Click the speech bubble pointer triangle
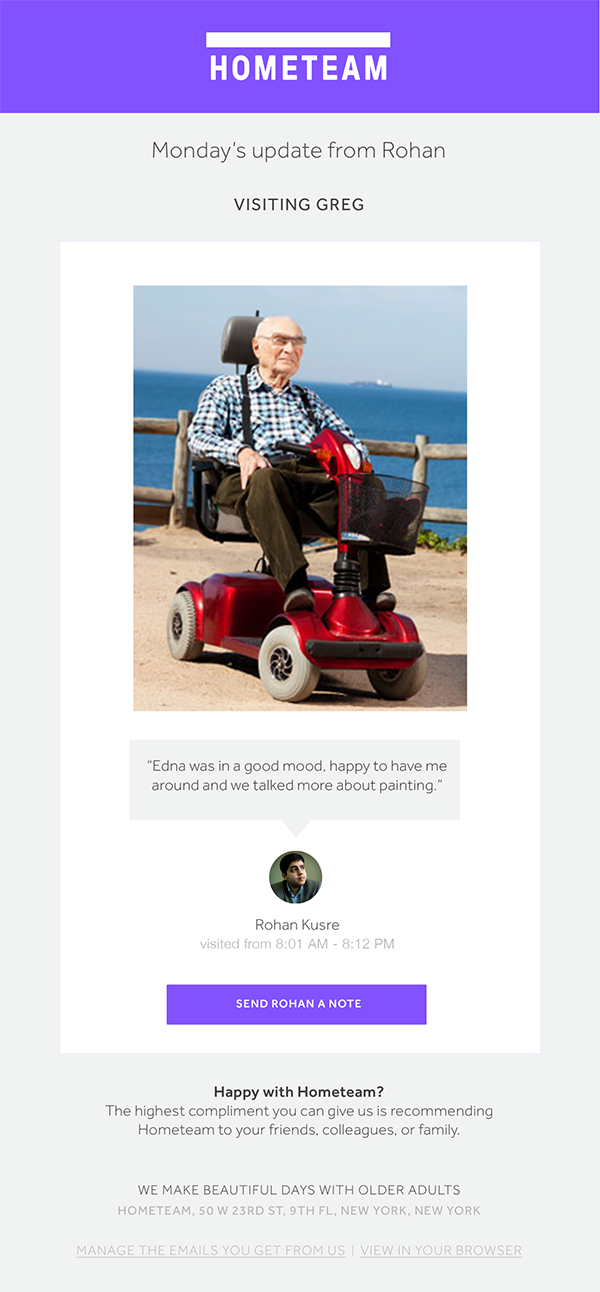The width and height of the screenshot is (600, 1292). pyautogui.click(x=295, y=828)
